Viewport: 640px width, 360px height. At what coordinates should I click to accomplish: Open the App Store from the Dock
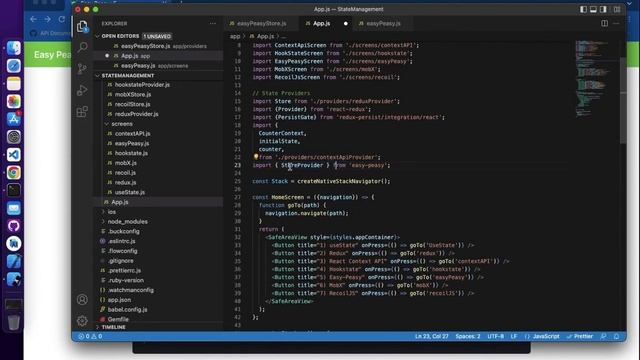click(13, 119)
